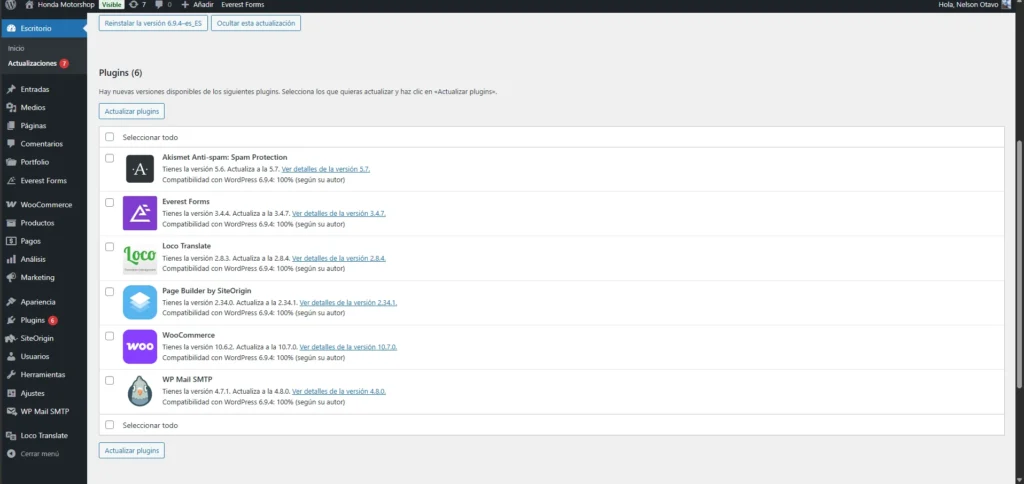Click the Herramientas wrench icon

11,375
